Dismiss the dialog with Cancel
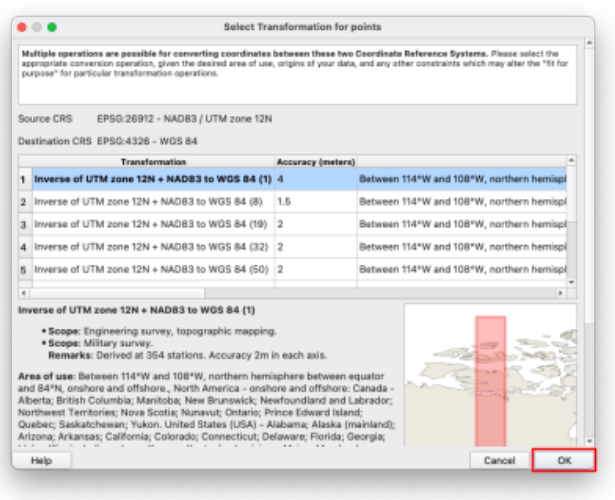This screenshot has height=500, width=615. click(x=499, y=460)
